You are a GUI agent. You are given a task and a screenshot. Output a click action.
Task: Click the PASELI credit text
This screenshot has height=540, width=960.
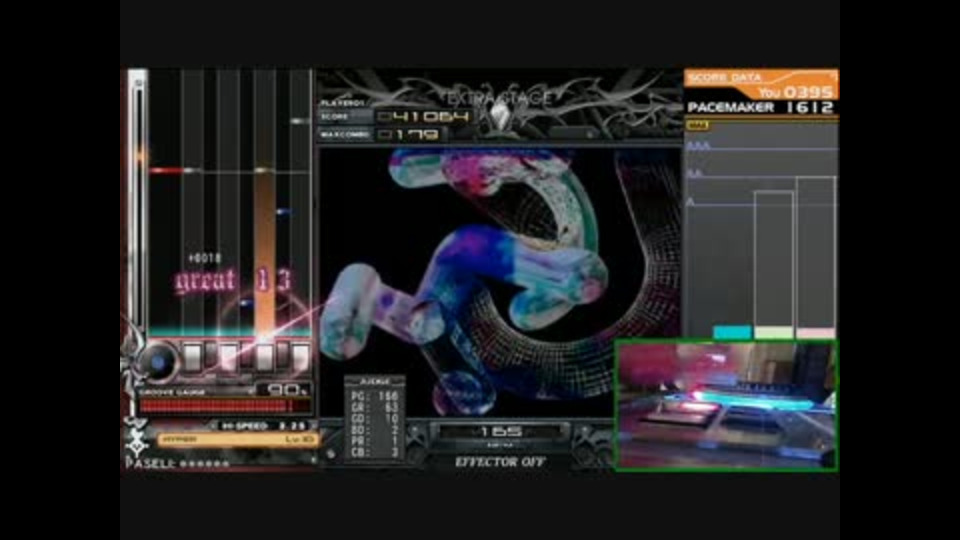point(178,463)
